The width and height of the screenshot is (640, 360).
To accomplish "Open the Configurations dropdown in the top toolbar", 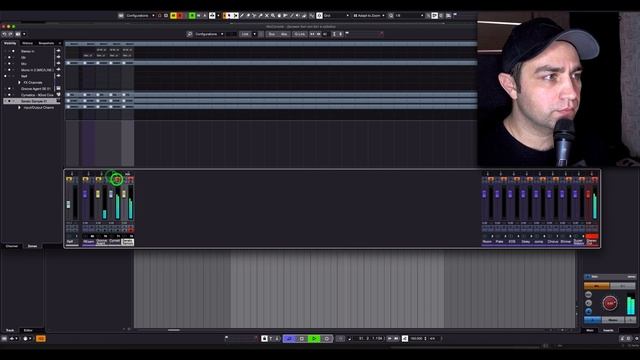I will tap(140, 16).
